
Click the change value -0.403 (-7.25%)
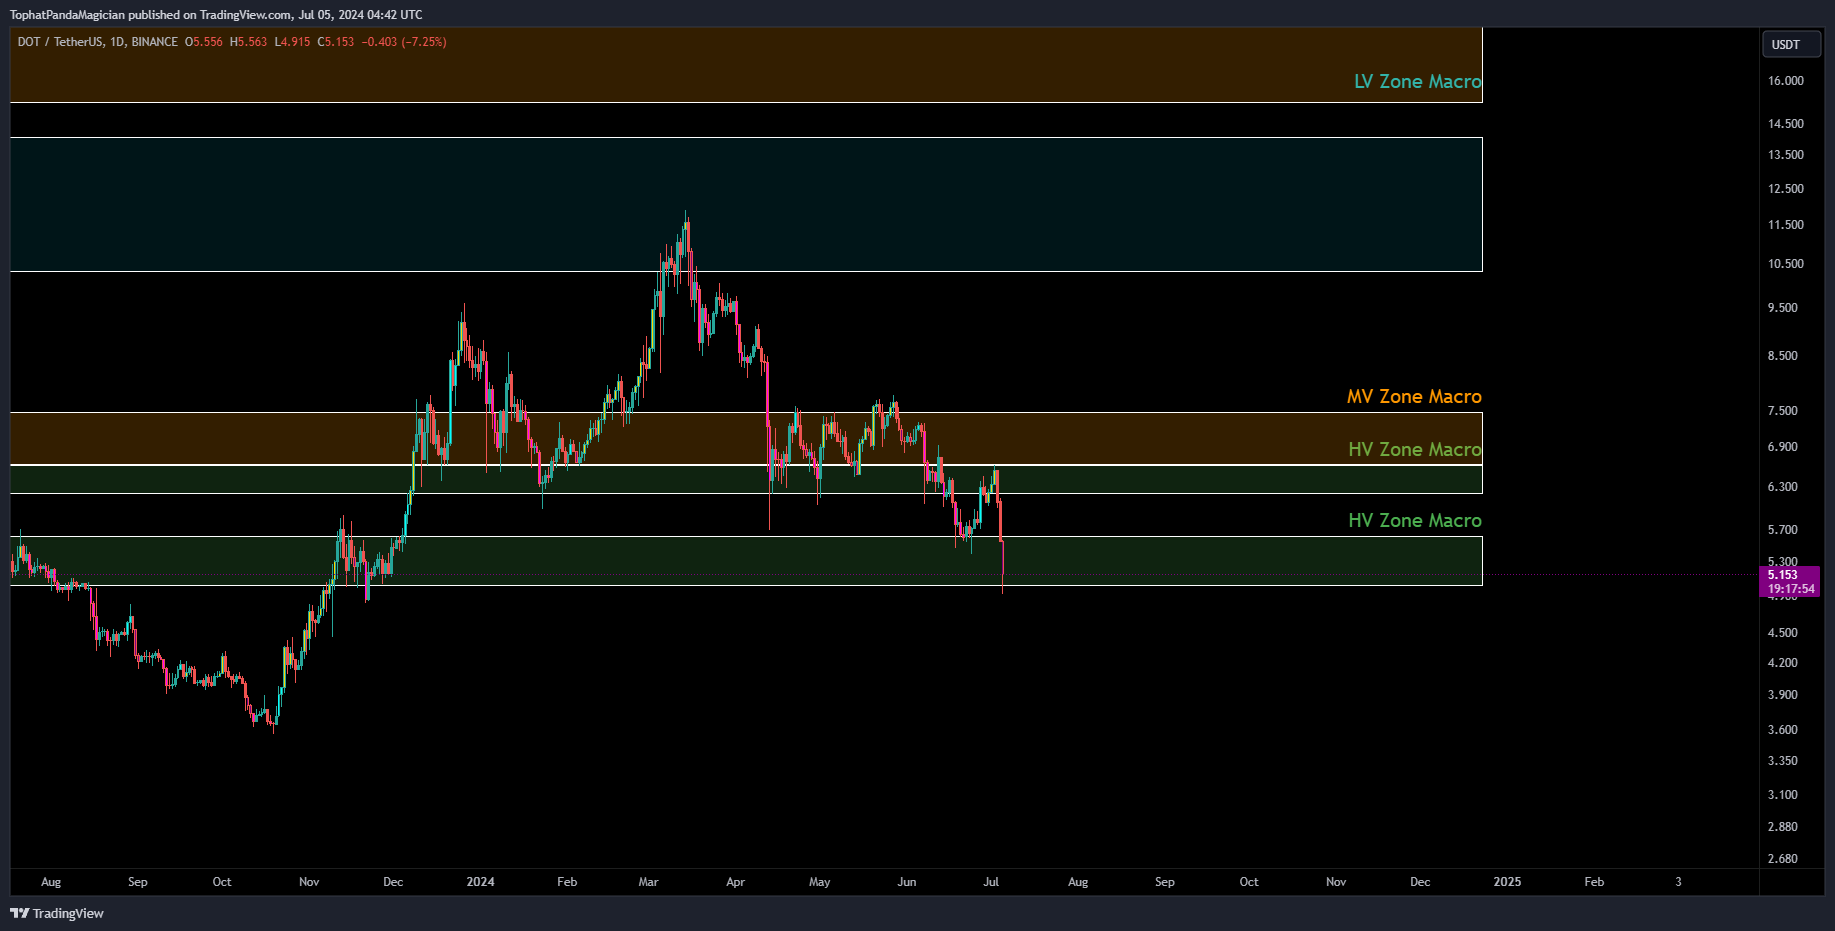404,42
